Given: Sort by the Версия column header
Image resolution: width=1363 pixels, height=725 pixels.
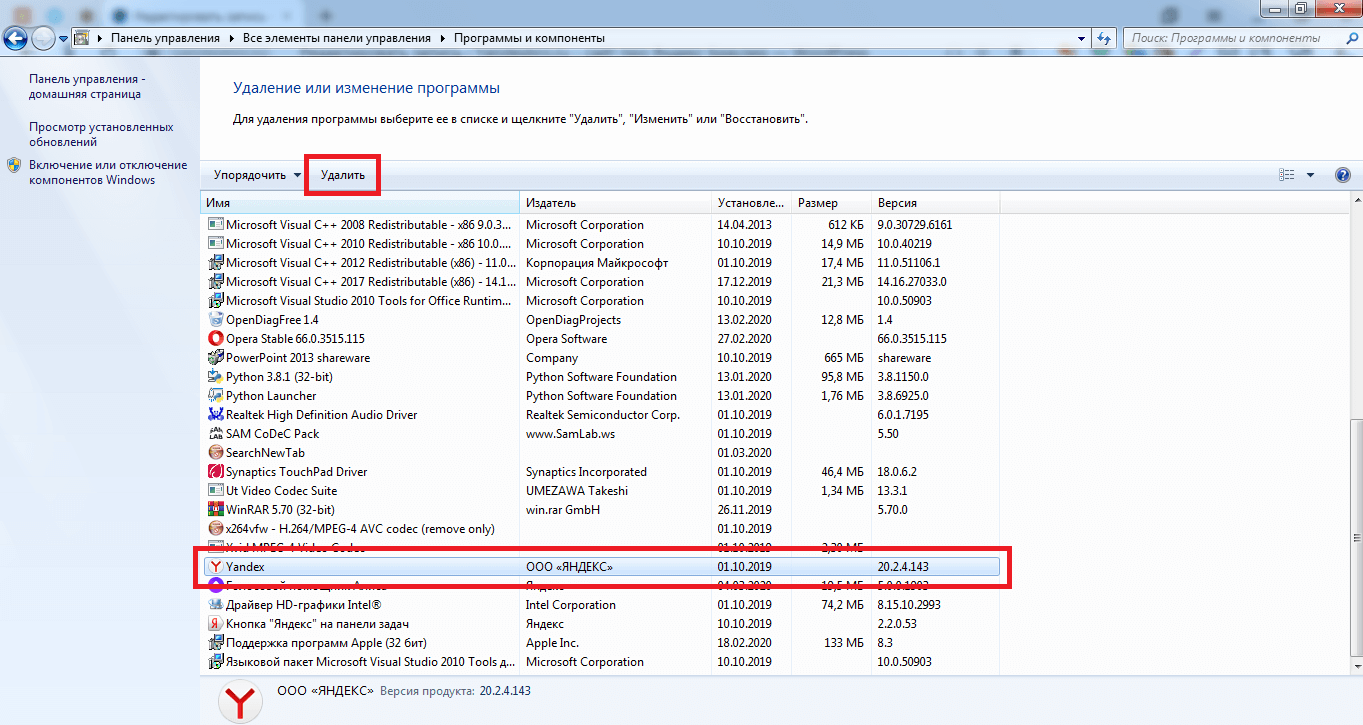Looking at the screenshot, I should coord(935,203).
